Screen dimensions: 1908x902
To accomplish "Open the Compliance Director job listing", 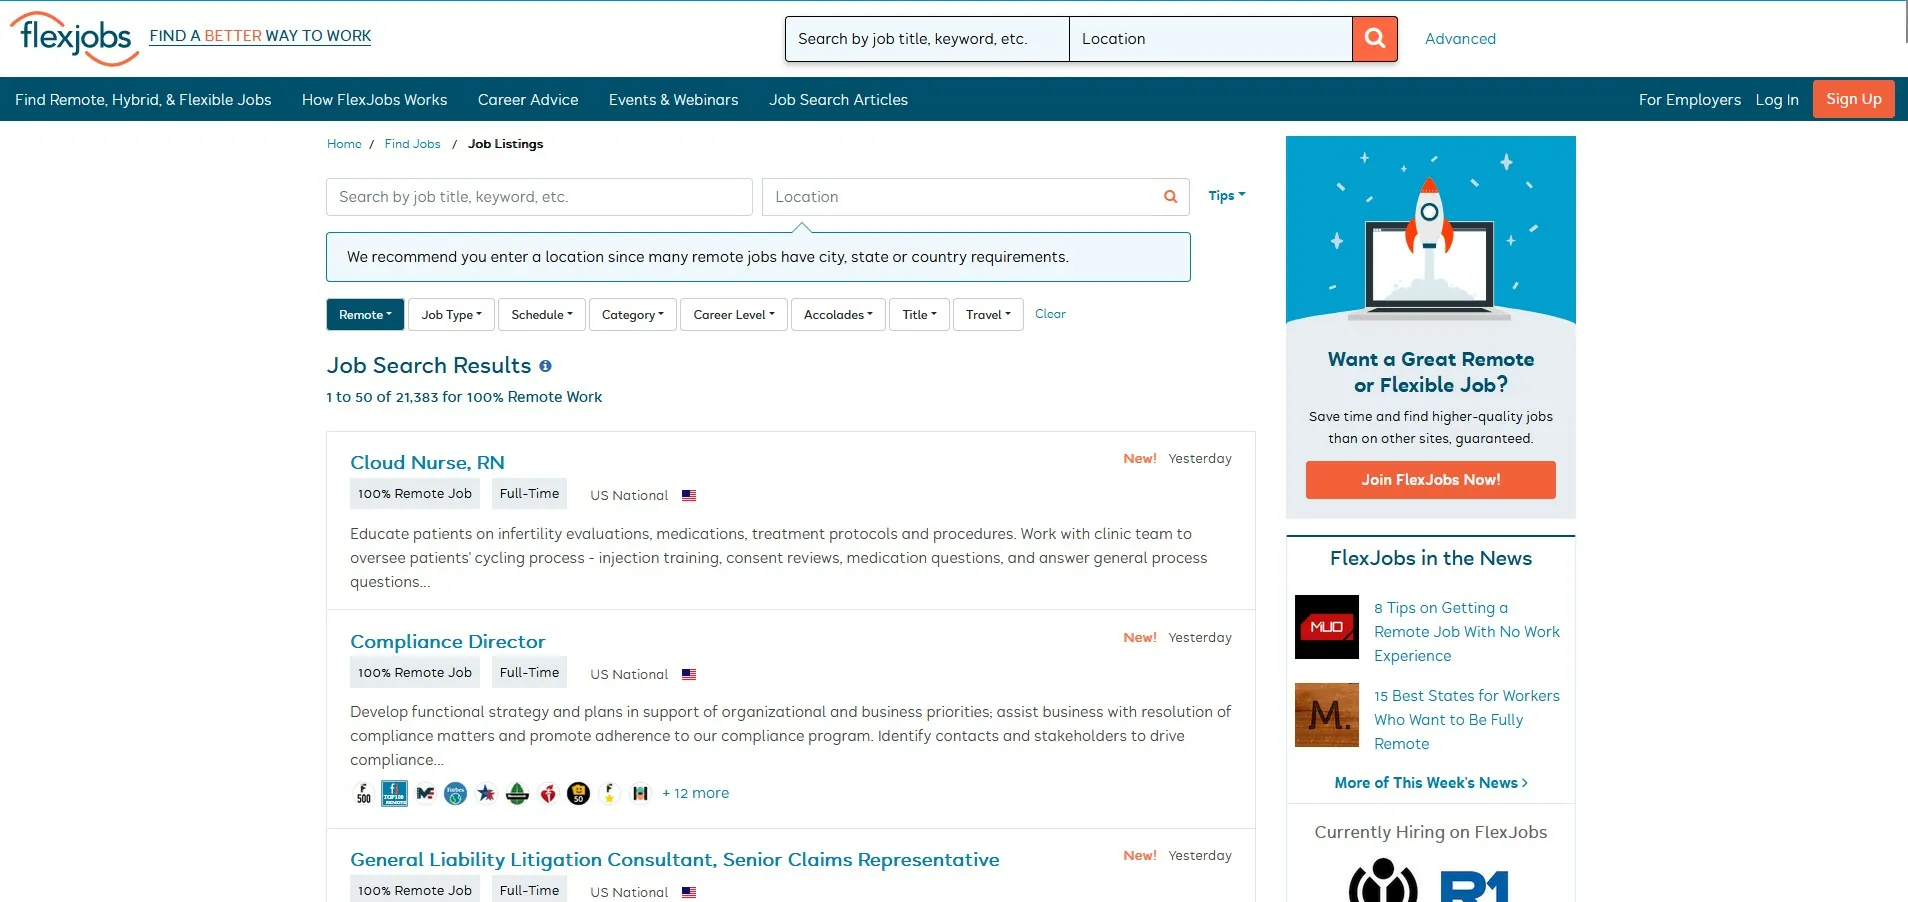I will [x=448, y=641].
